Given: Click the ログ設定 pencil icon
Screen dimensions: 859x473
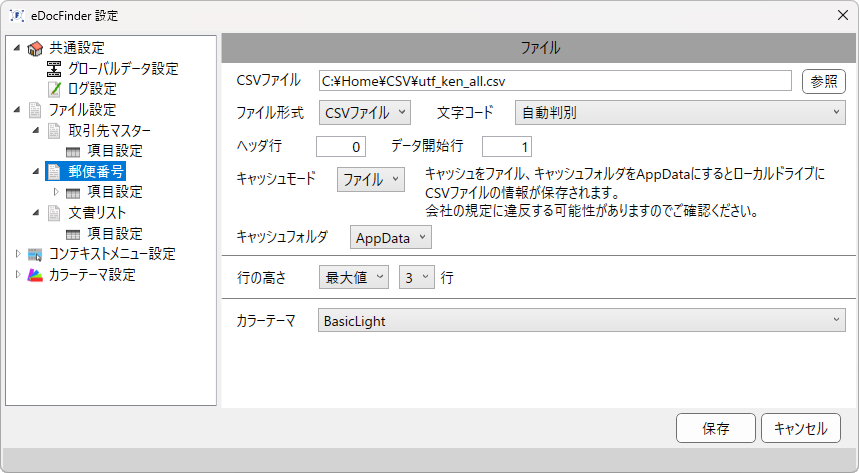Looking at the screenshot, I should point(54,89).
